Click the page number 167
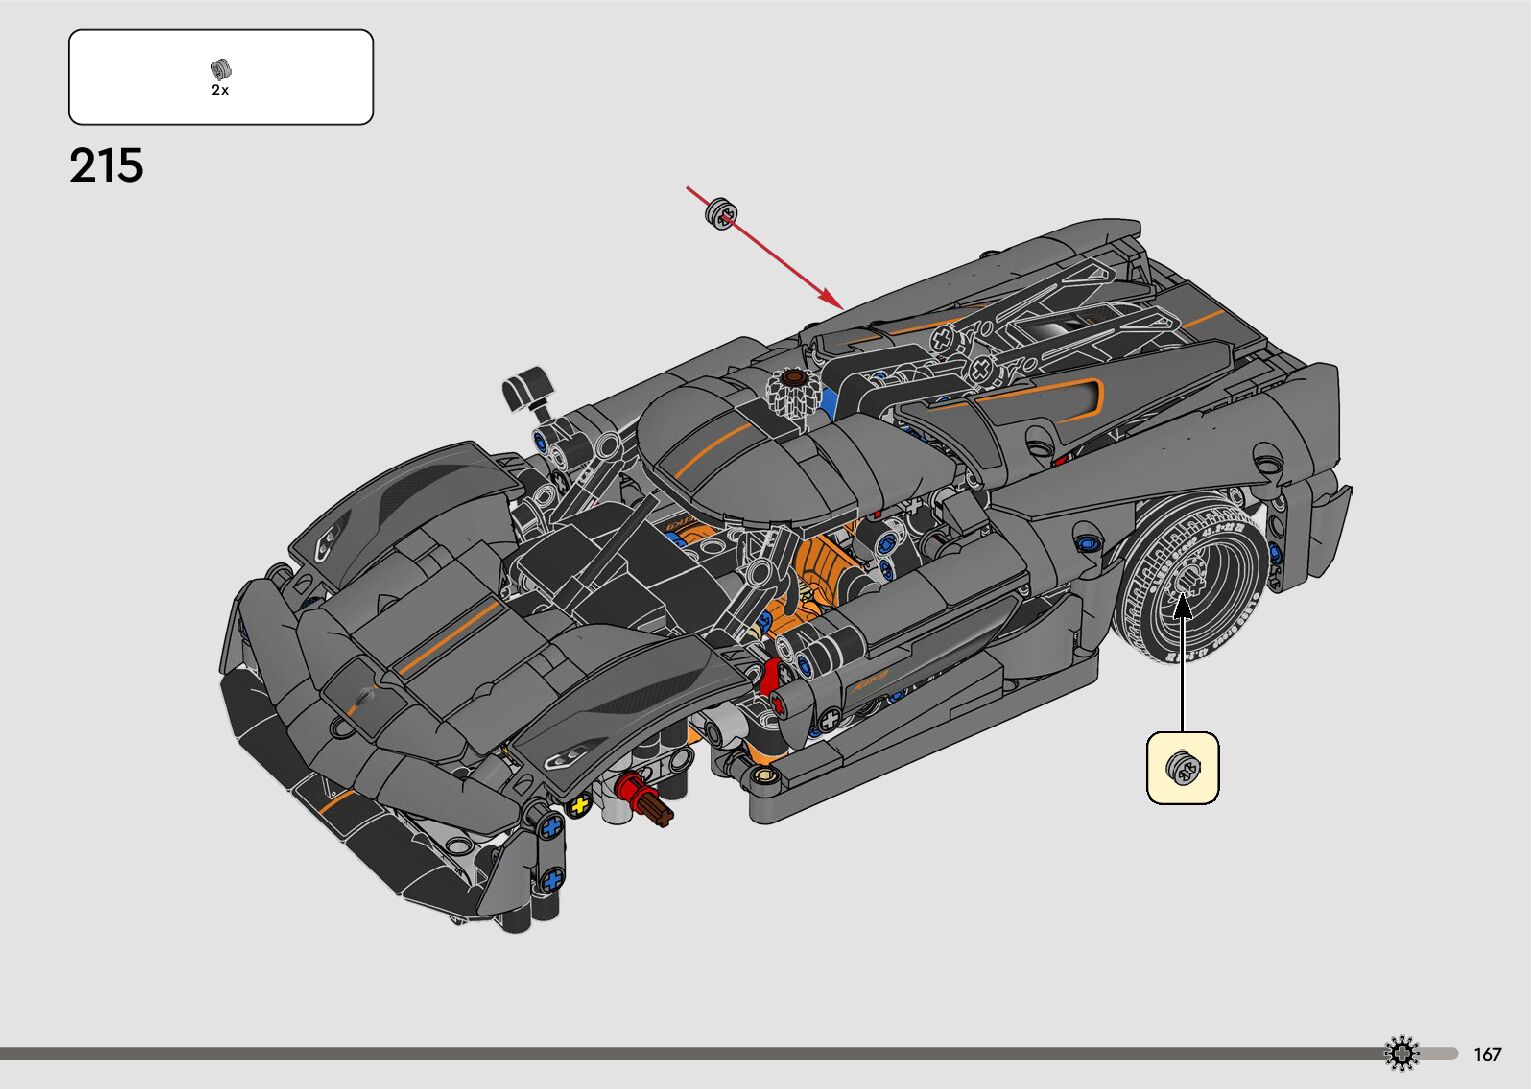Image resolution: width=1531 pixels, height=1089 pixels. pos(1487,1054)
